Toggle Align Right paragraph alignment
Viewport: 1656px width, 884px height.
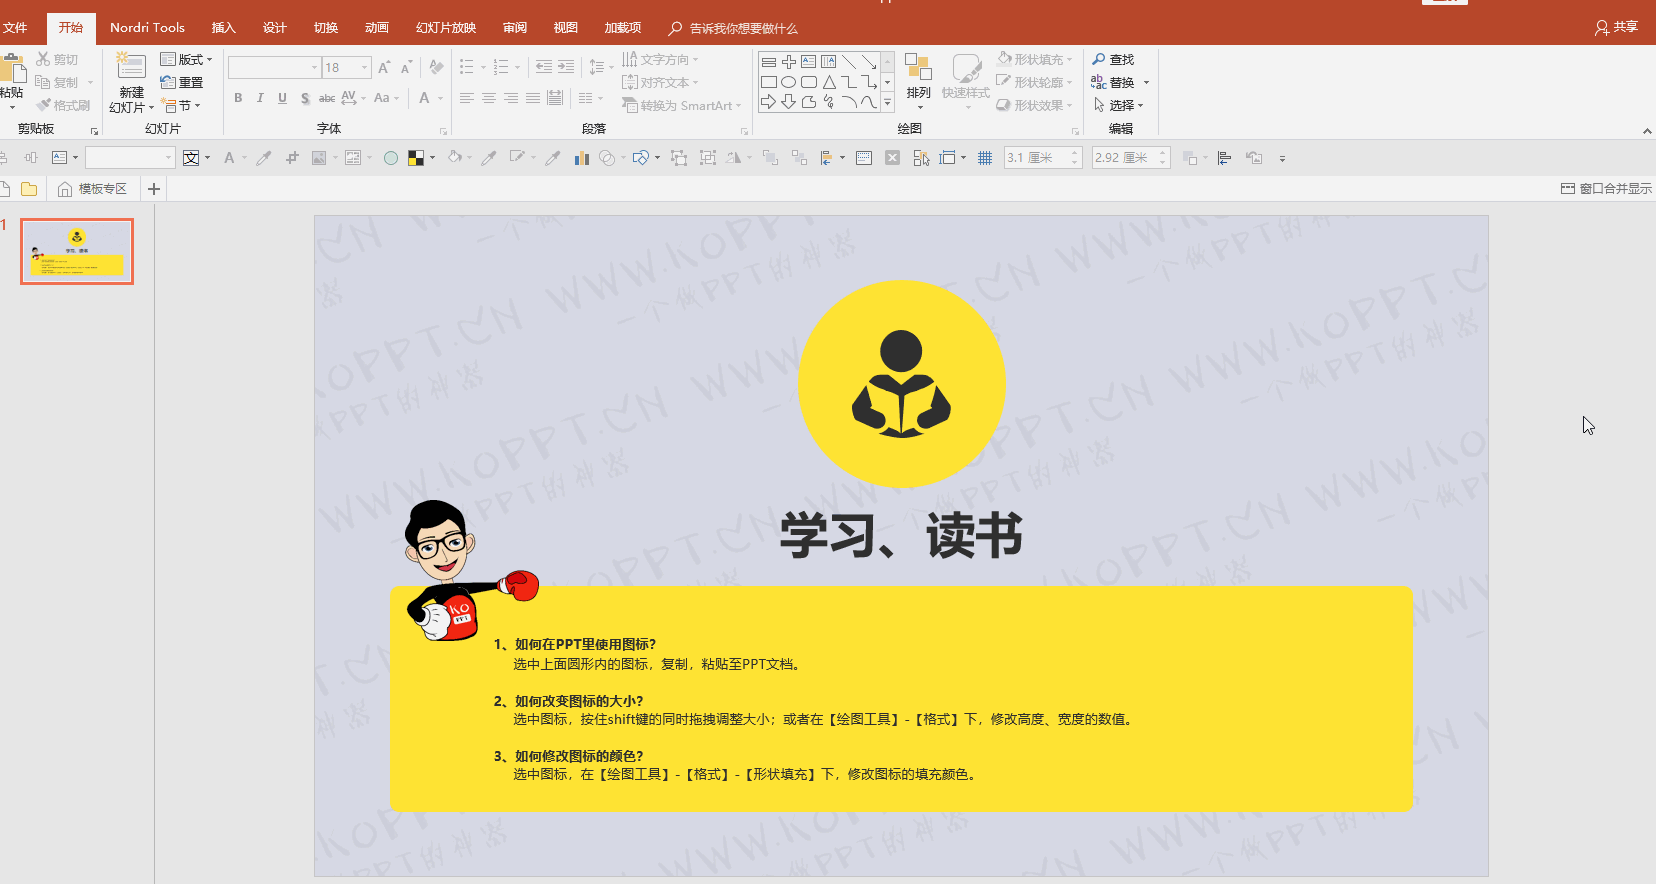[x=511, y=98]
